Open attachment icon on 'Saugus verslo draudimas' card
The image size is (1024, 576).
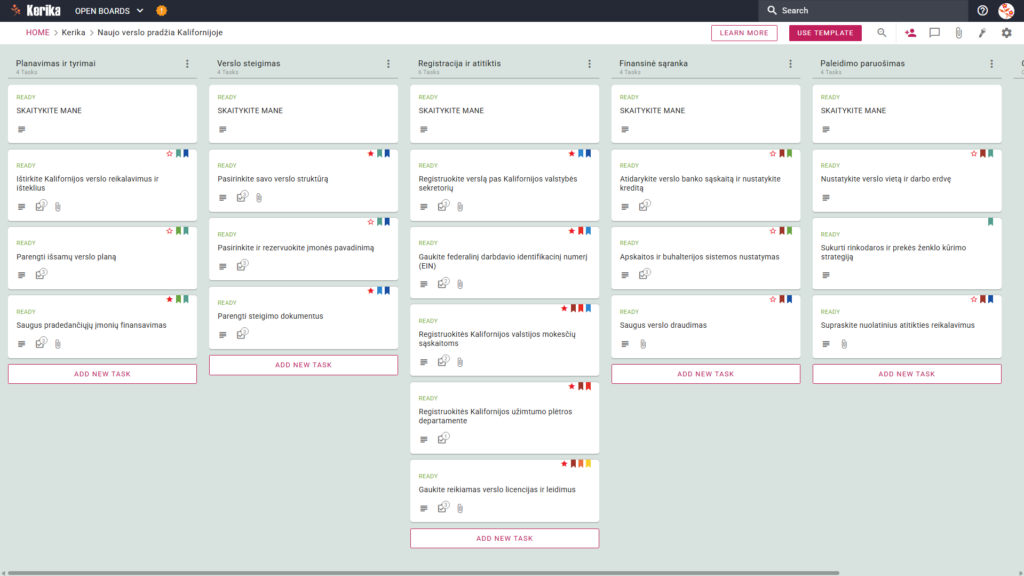point(643,344)
